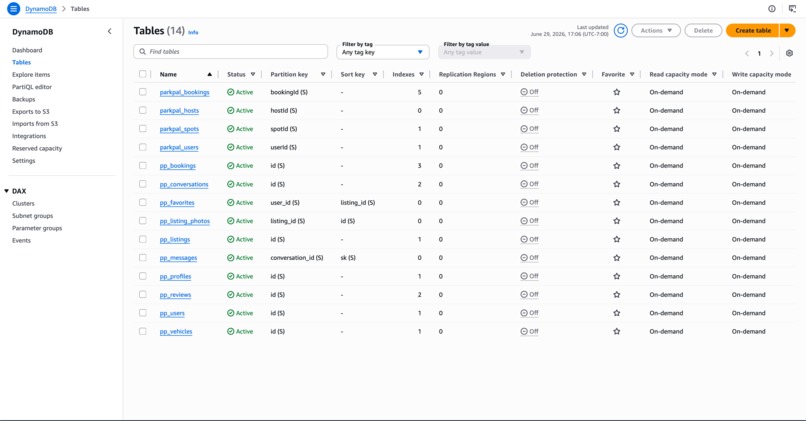The width and height of the screenshot is (806, 421).
Task: Favorite the pp_vehicles table star
Action: 616,332
